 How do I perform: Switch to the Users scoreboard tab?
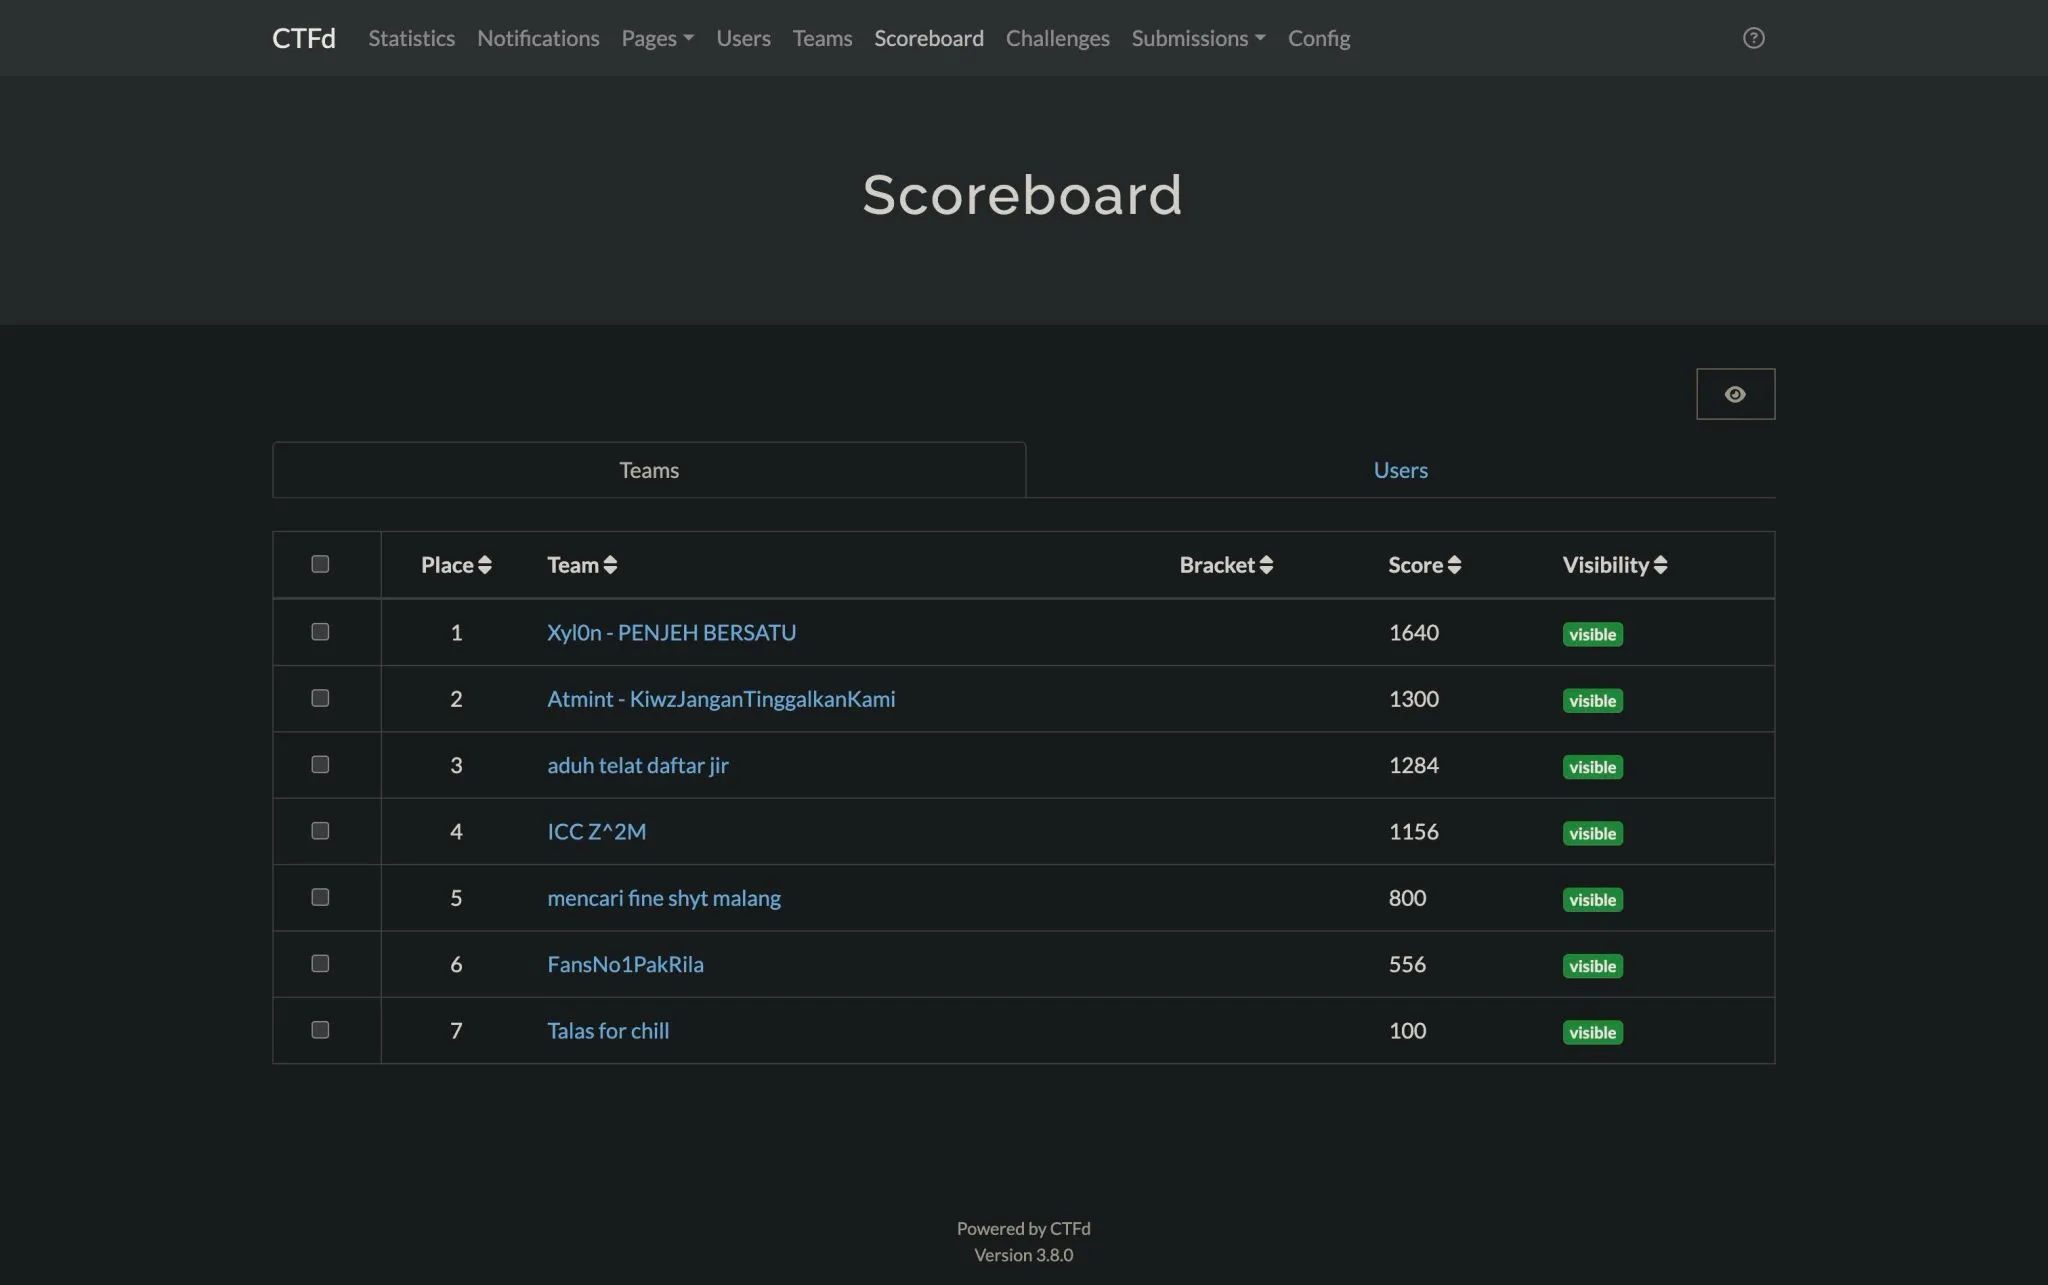tap(1399, 469)
